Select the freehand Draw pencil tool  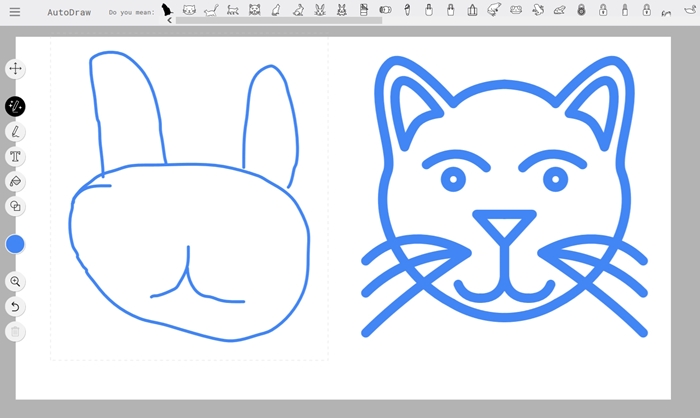[x=15, y=131]
